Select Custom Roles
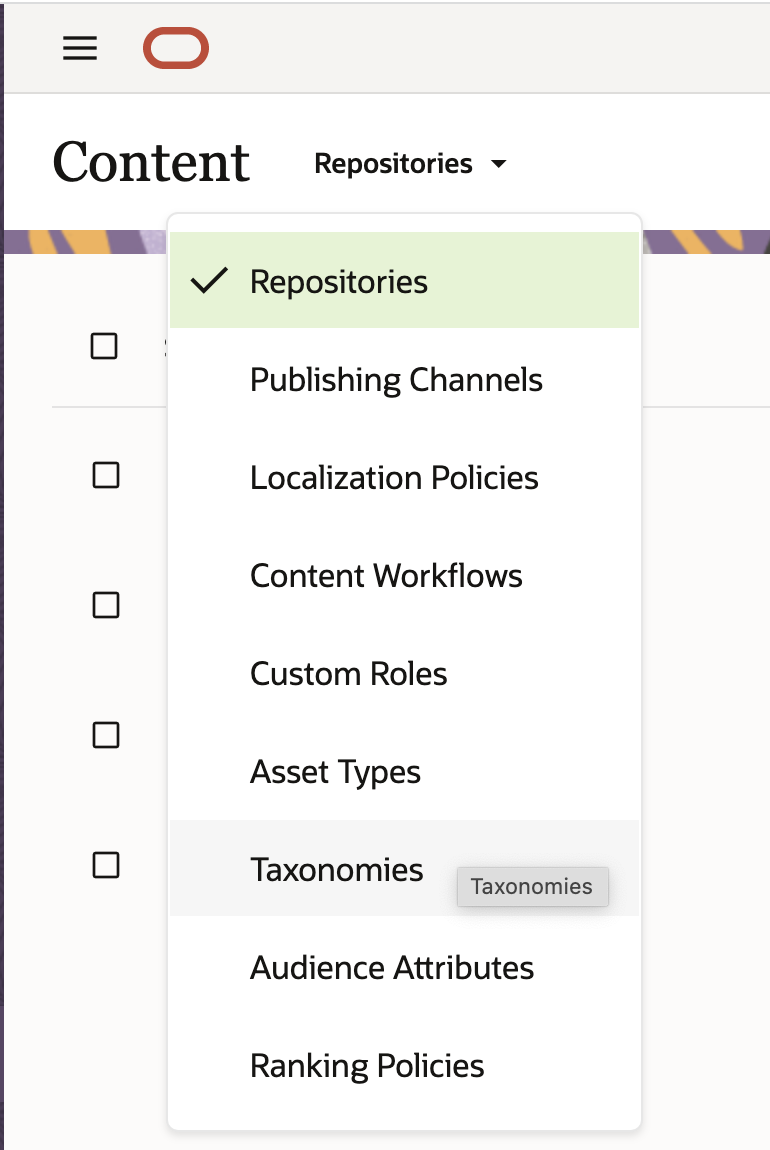The image size is (770, 1150). click(348, 674)
